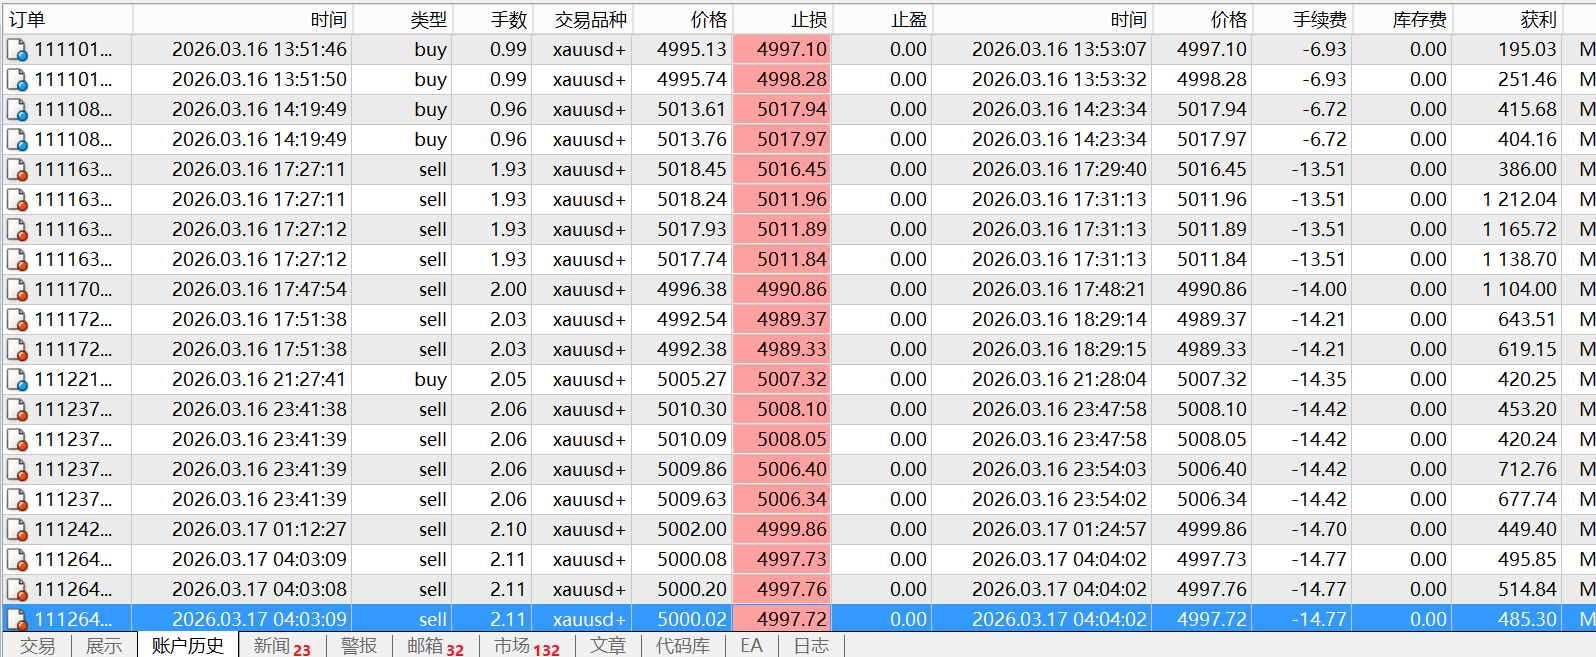This screenshot has height=657, width=1596.
Task: Pick order icon in row priced 5017.74
Action: (x=17, y=259)
